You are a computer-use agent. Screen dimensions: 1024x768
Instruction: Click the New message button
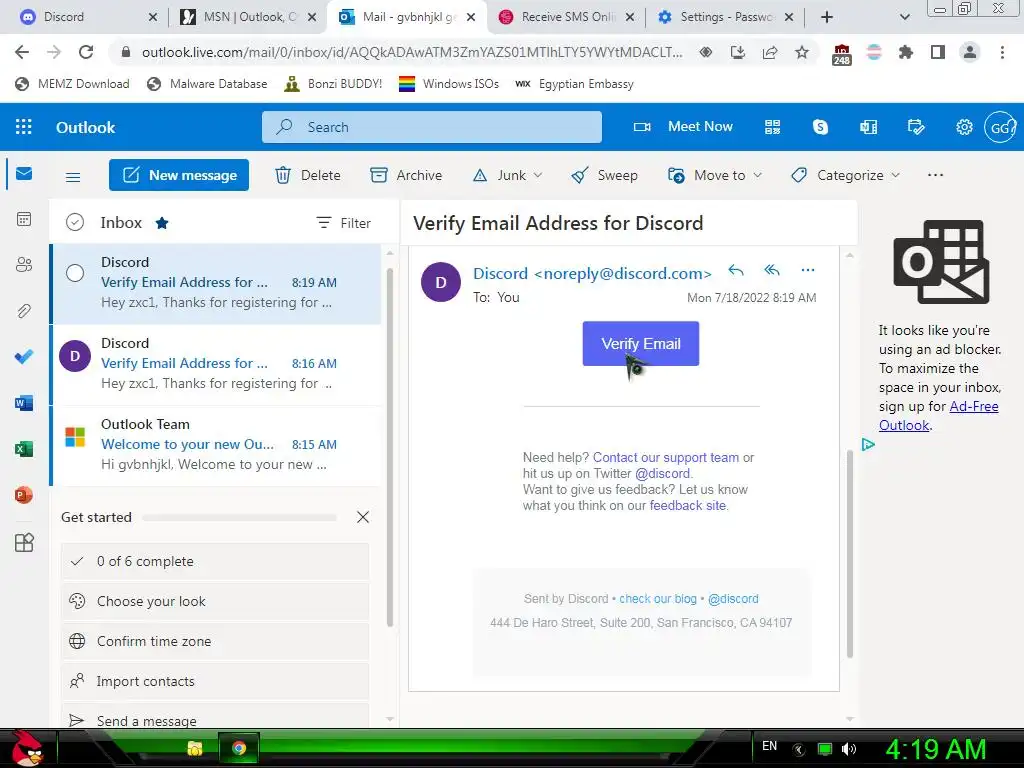pos(179,175)
